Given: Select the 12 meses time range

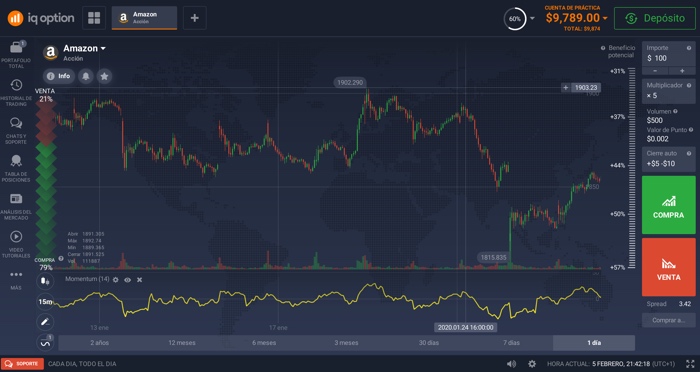Looking at the screenshot, I should tap(182, 343).
